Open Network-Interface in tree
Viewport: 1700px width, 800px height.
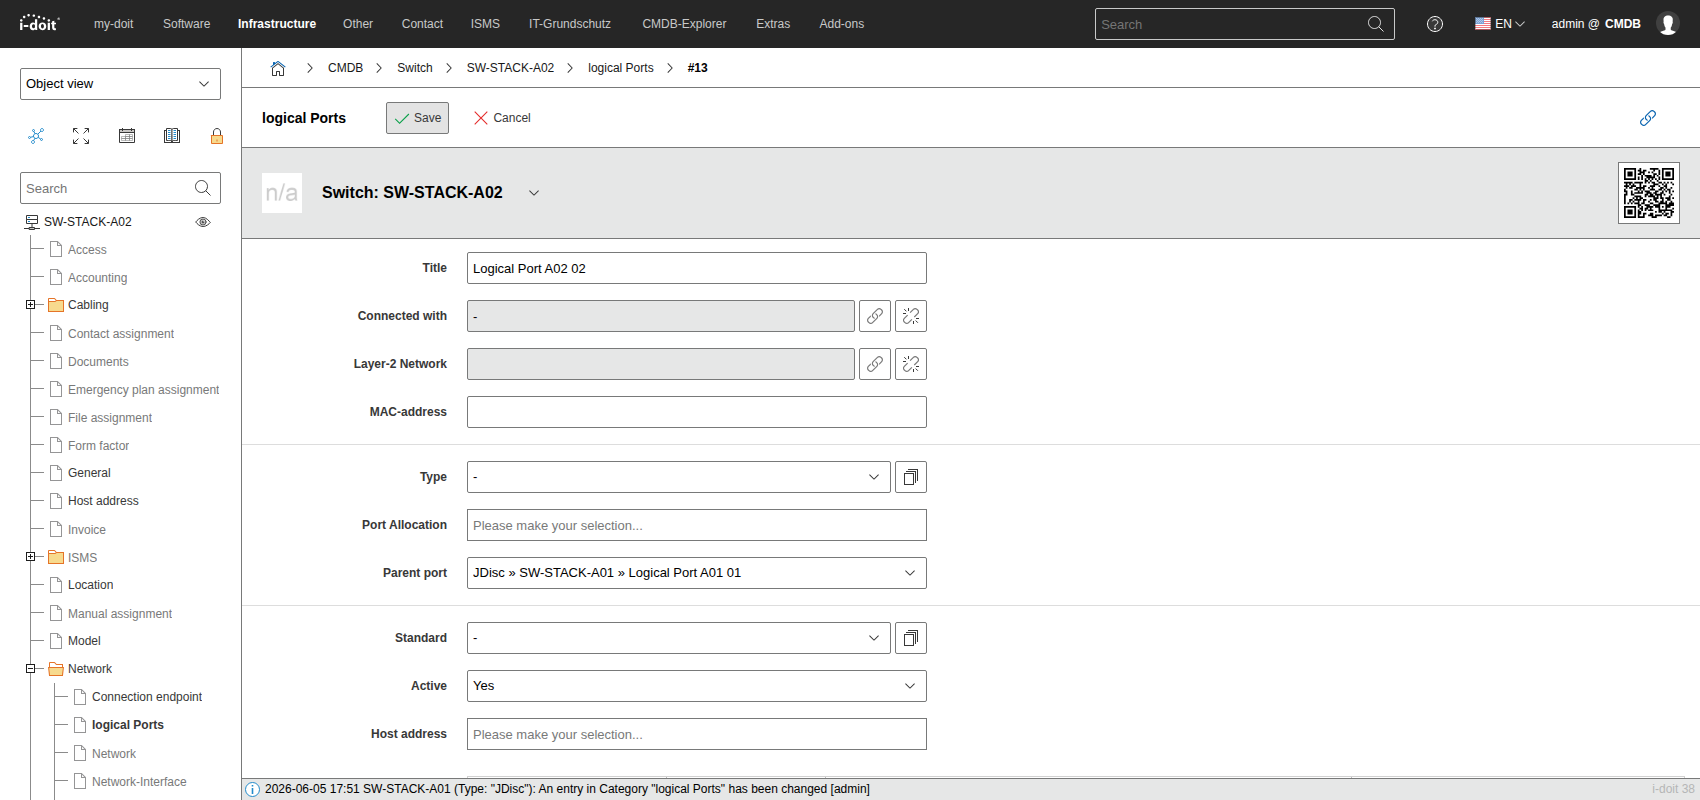click(x=139, y=782)
